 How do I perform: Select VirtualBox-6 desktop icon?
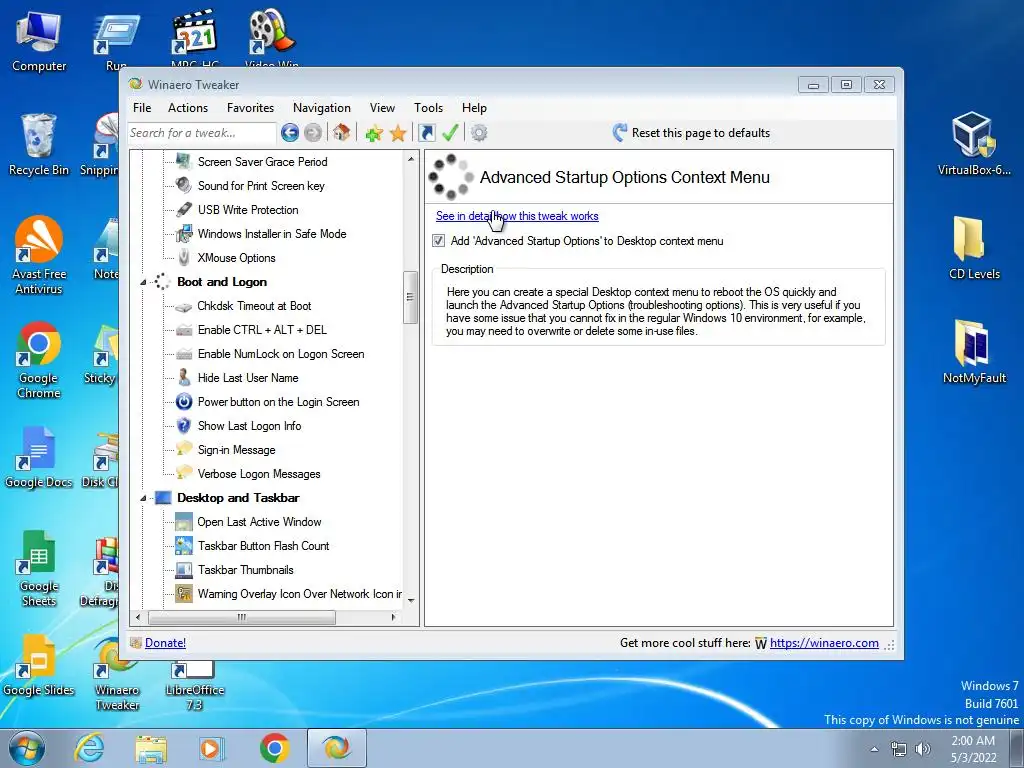[974, 144]
